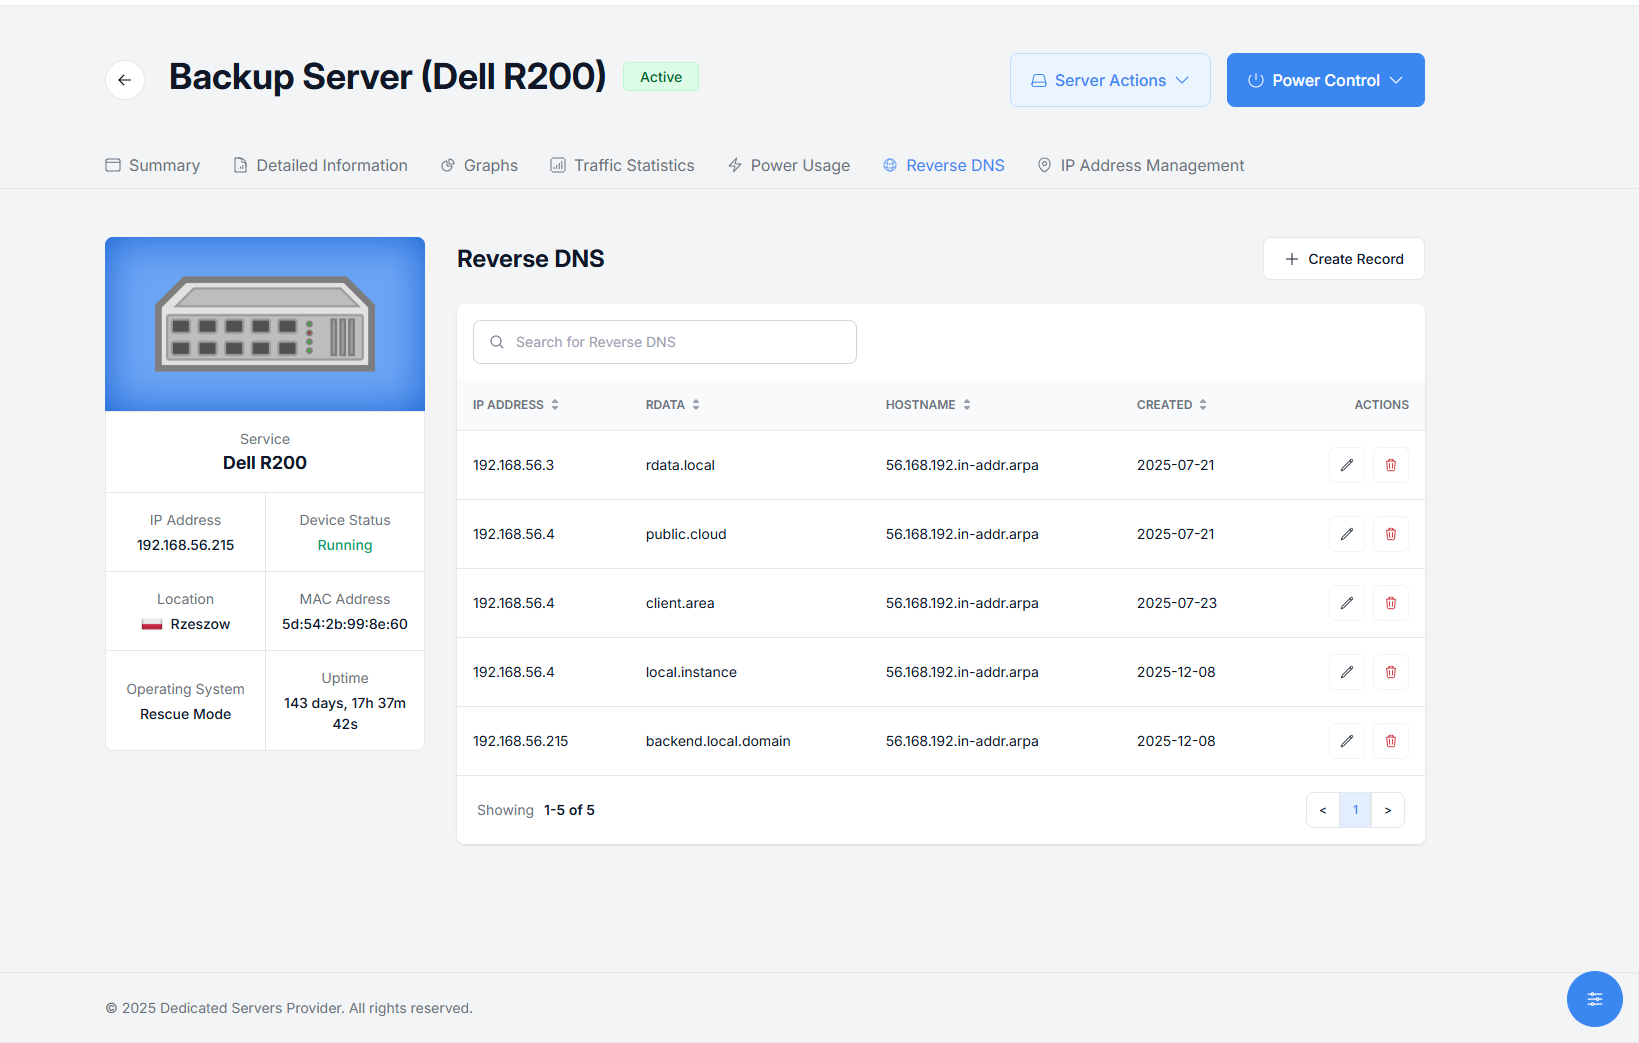Click the back arrow next to Backup Server title

pos(124,80)
